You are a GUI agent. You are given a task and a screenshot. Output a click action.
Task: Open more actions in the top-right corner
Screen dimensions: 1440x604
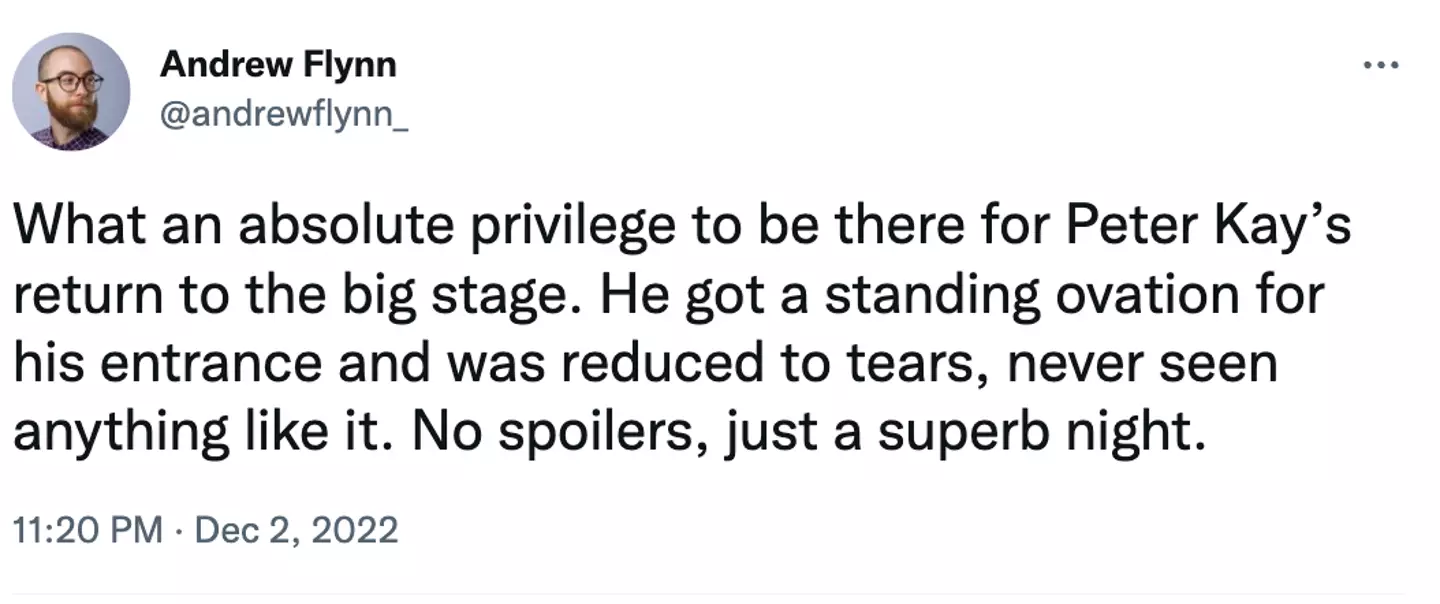click(1380, 63)
